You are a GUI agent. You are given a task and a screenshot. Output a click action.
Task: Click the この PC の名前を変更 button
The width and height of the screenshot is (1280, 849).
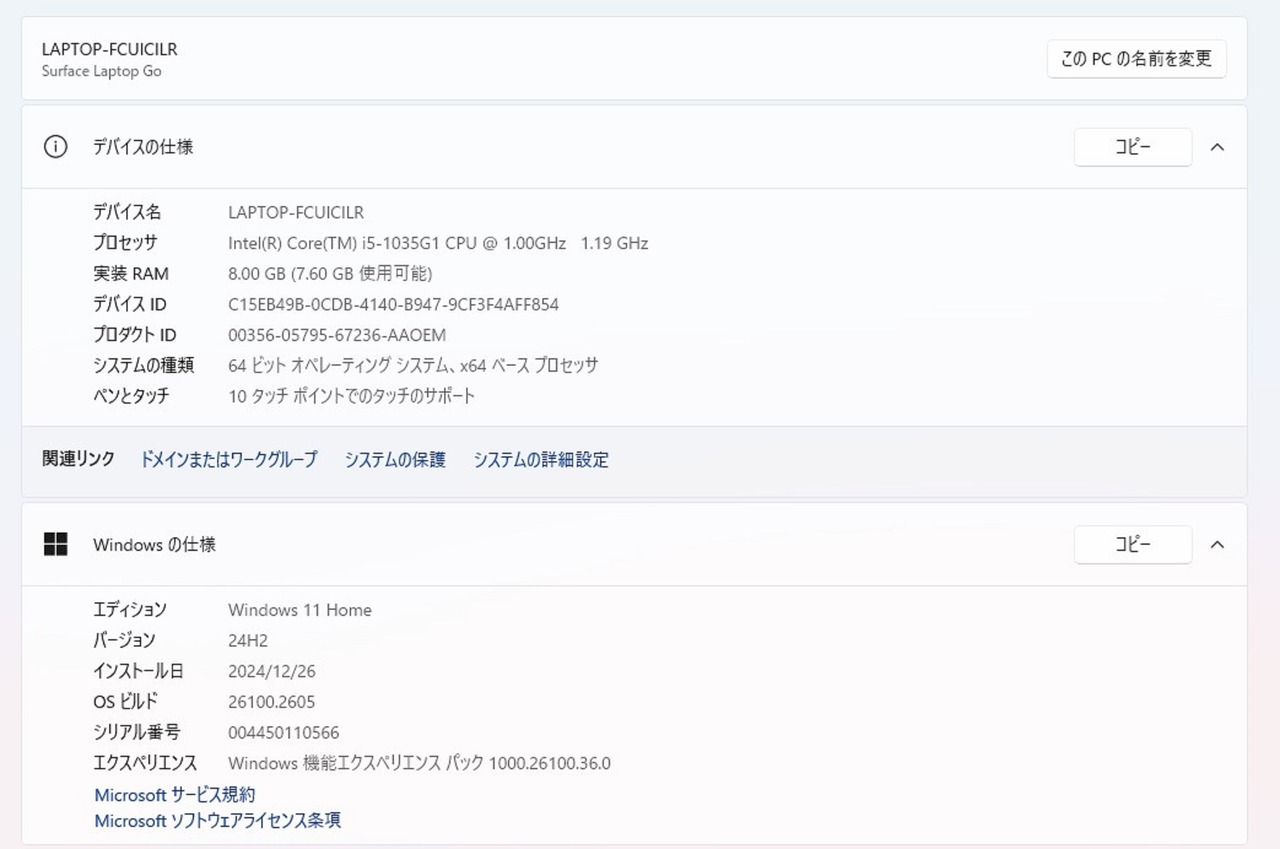(x=1136, y=59)
